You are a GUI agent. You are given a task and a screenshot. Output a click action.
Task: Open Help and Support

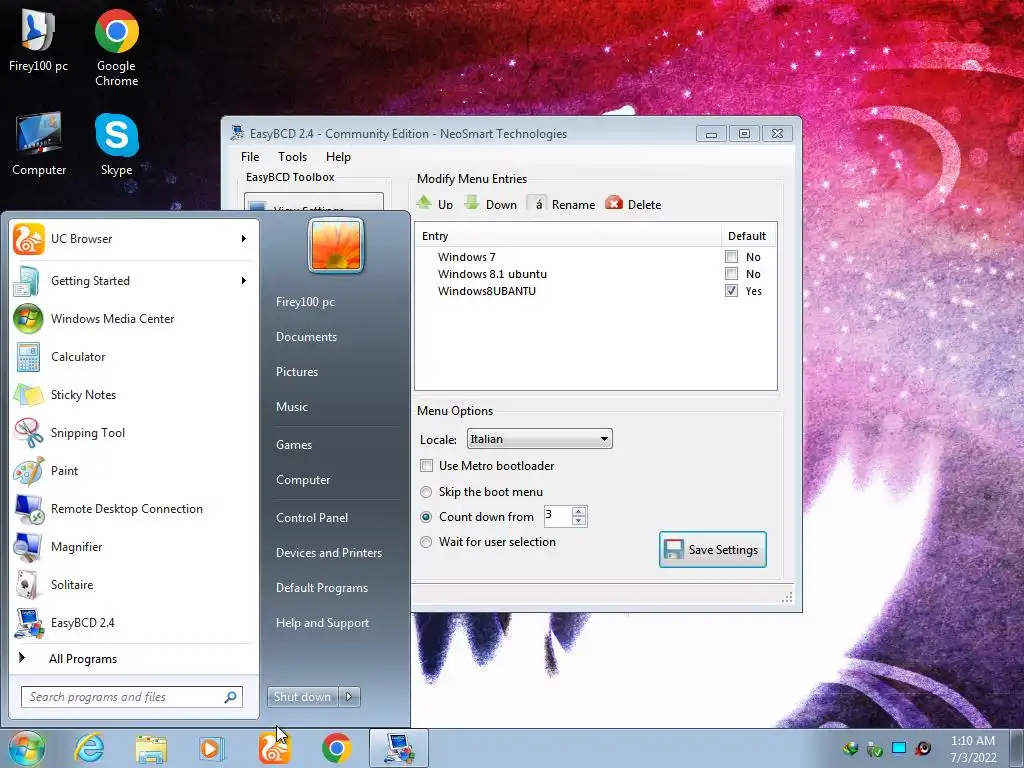(322, 623)
